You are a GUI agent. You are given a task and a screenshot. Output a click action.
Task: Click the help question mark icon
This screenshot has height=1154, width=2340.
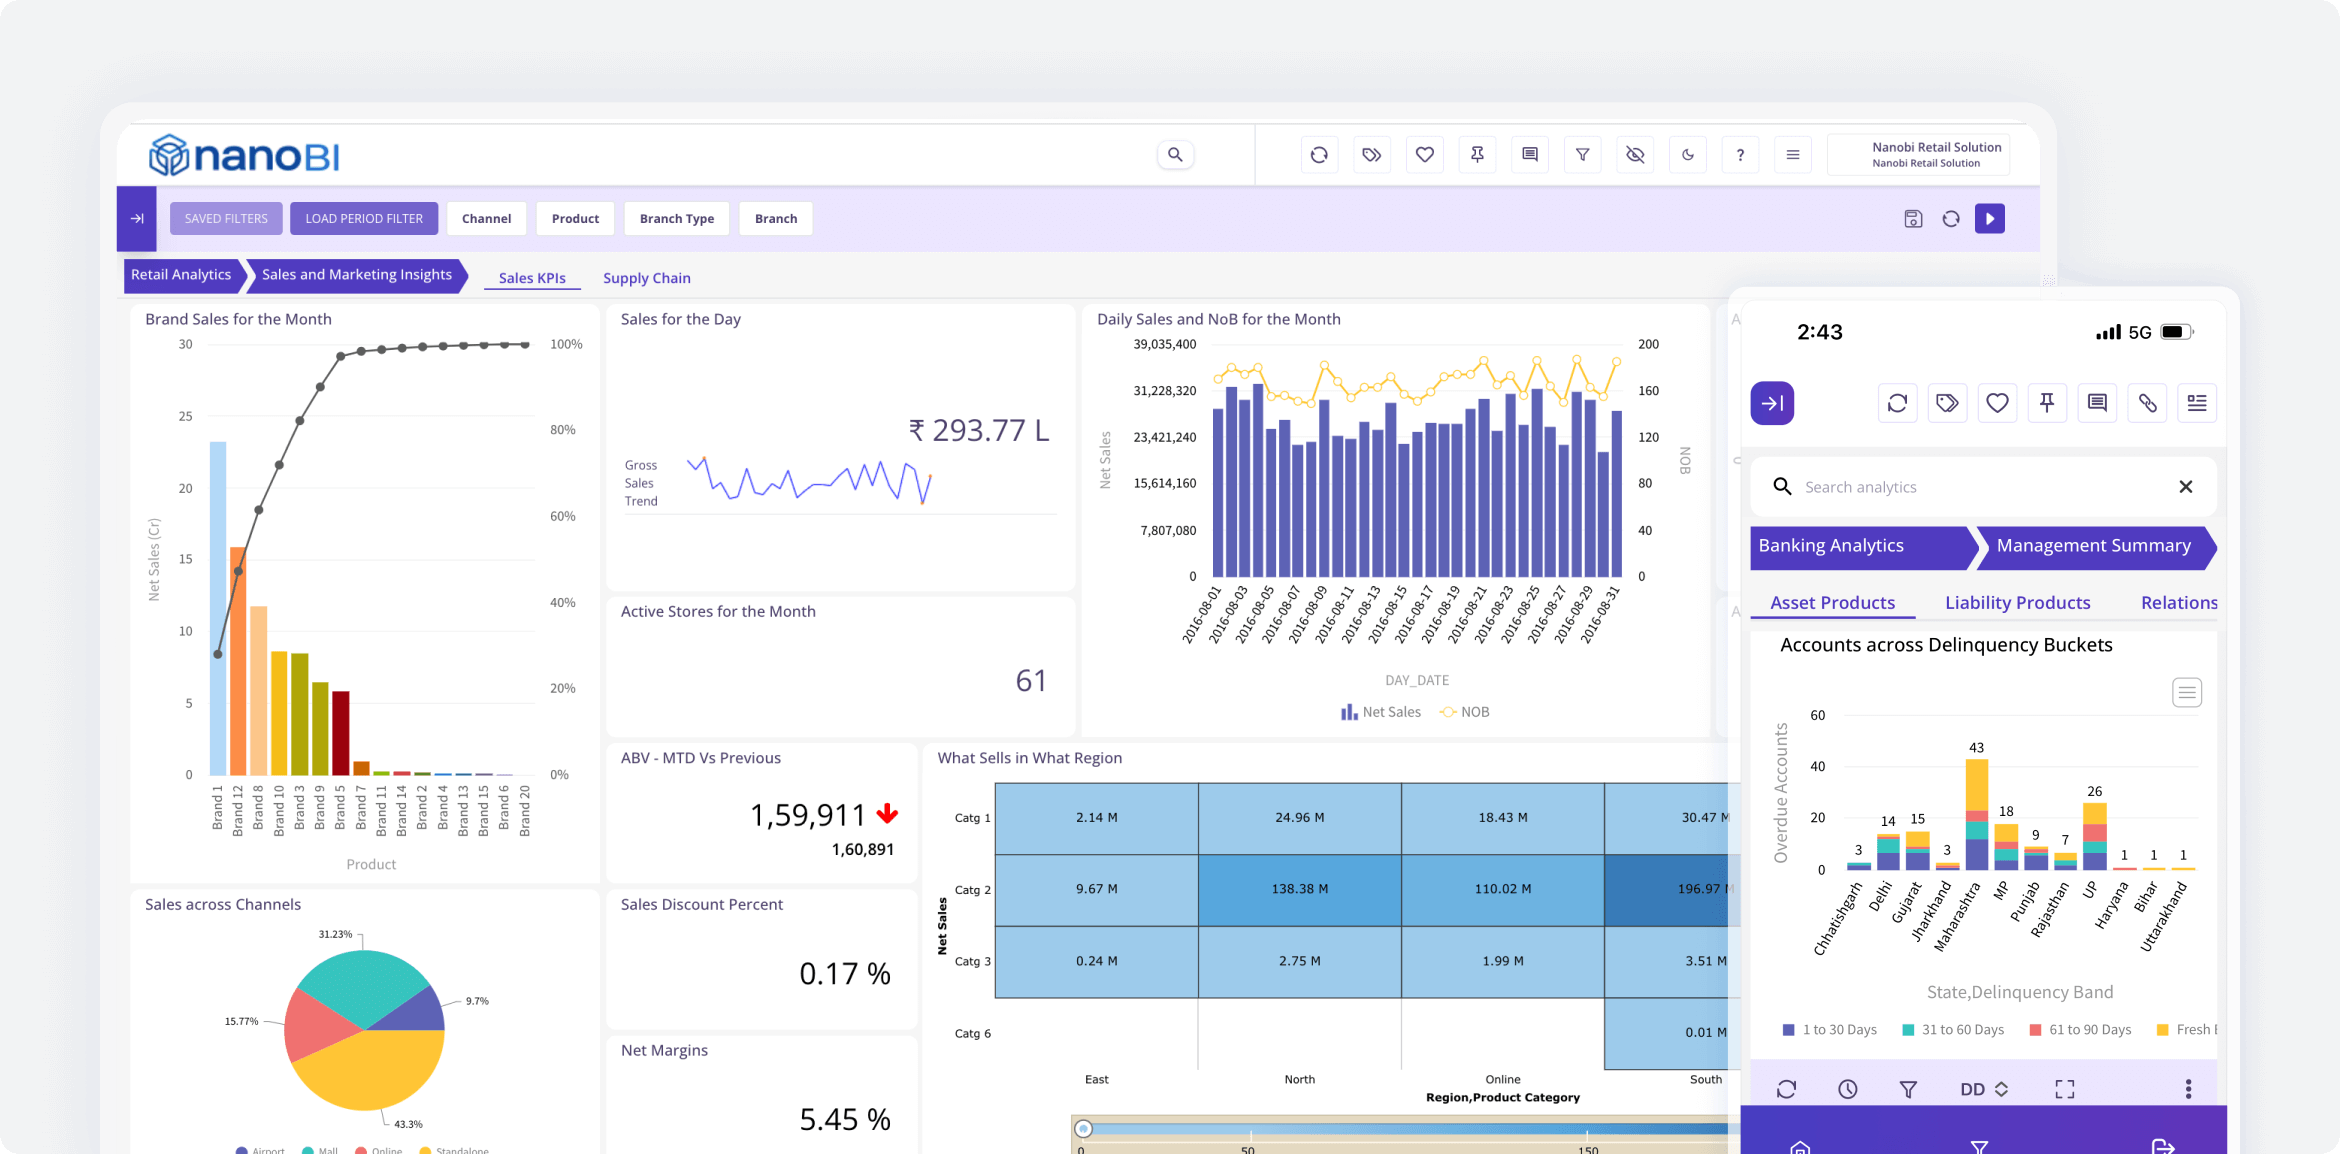1740,155
